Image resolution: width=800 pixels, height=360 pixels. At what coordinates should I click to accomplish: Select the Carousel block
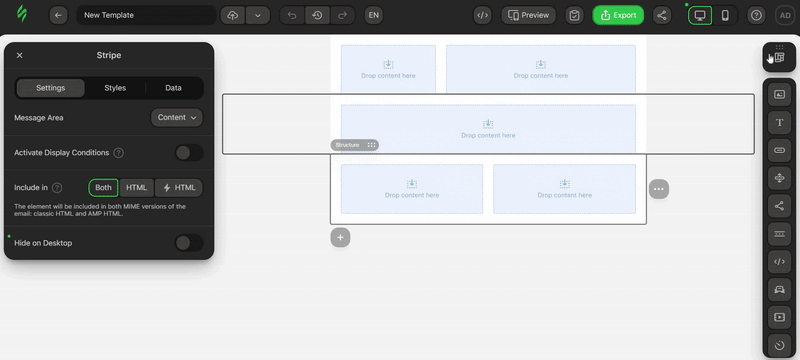click(x=779, y=290)
